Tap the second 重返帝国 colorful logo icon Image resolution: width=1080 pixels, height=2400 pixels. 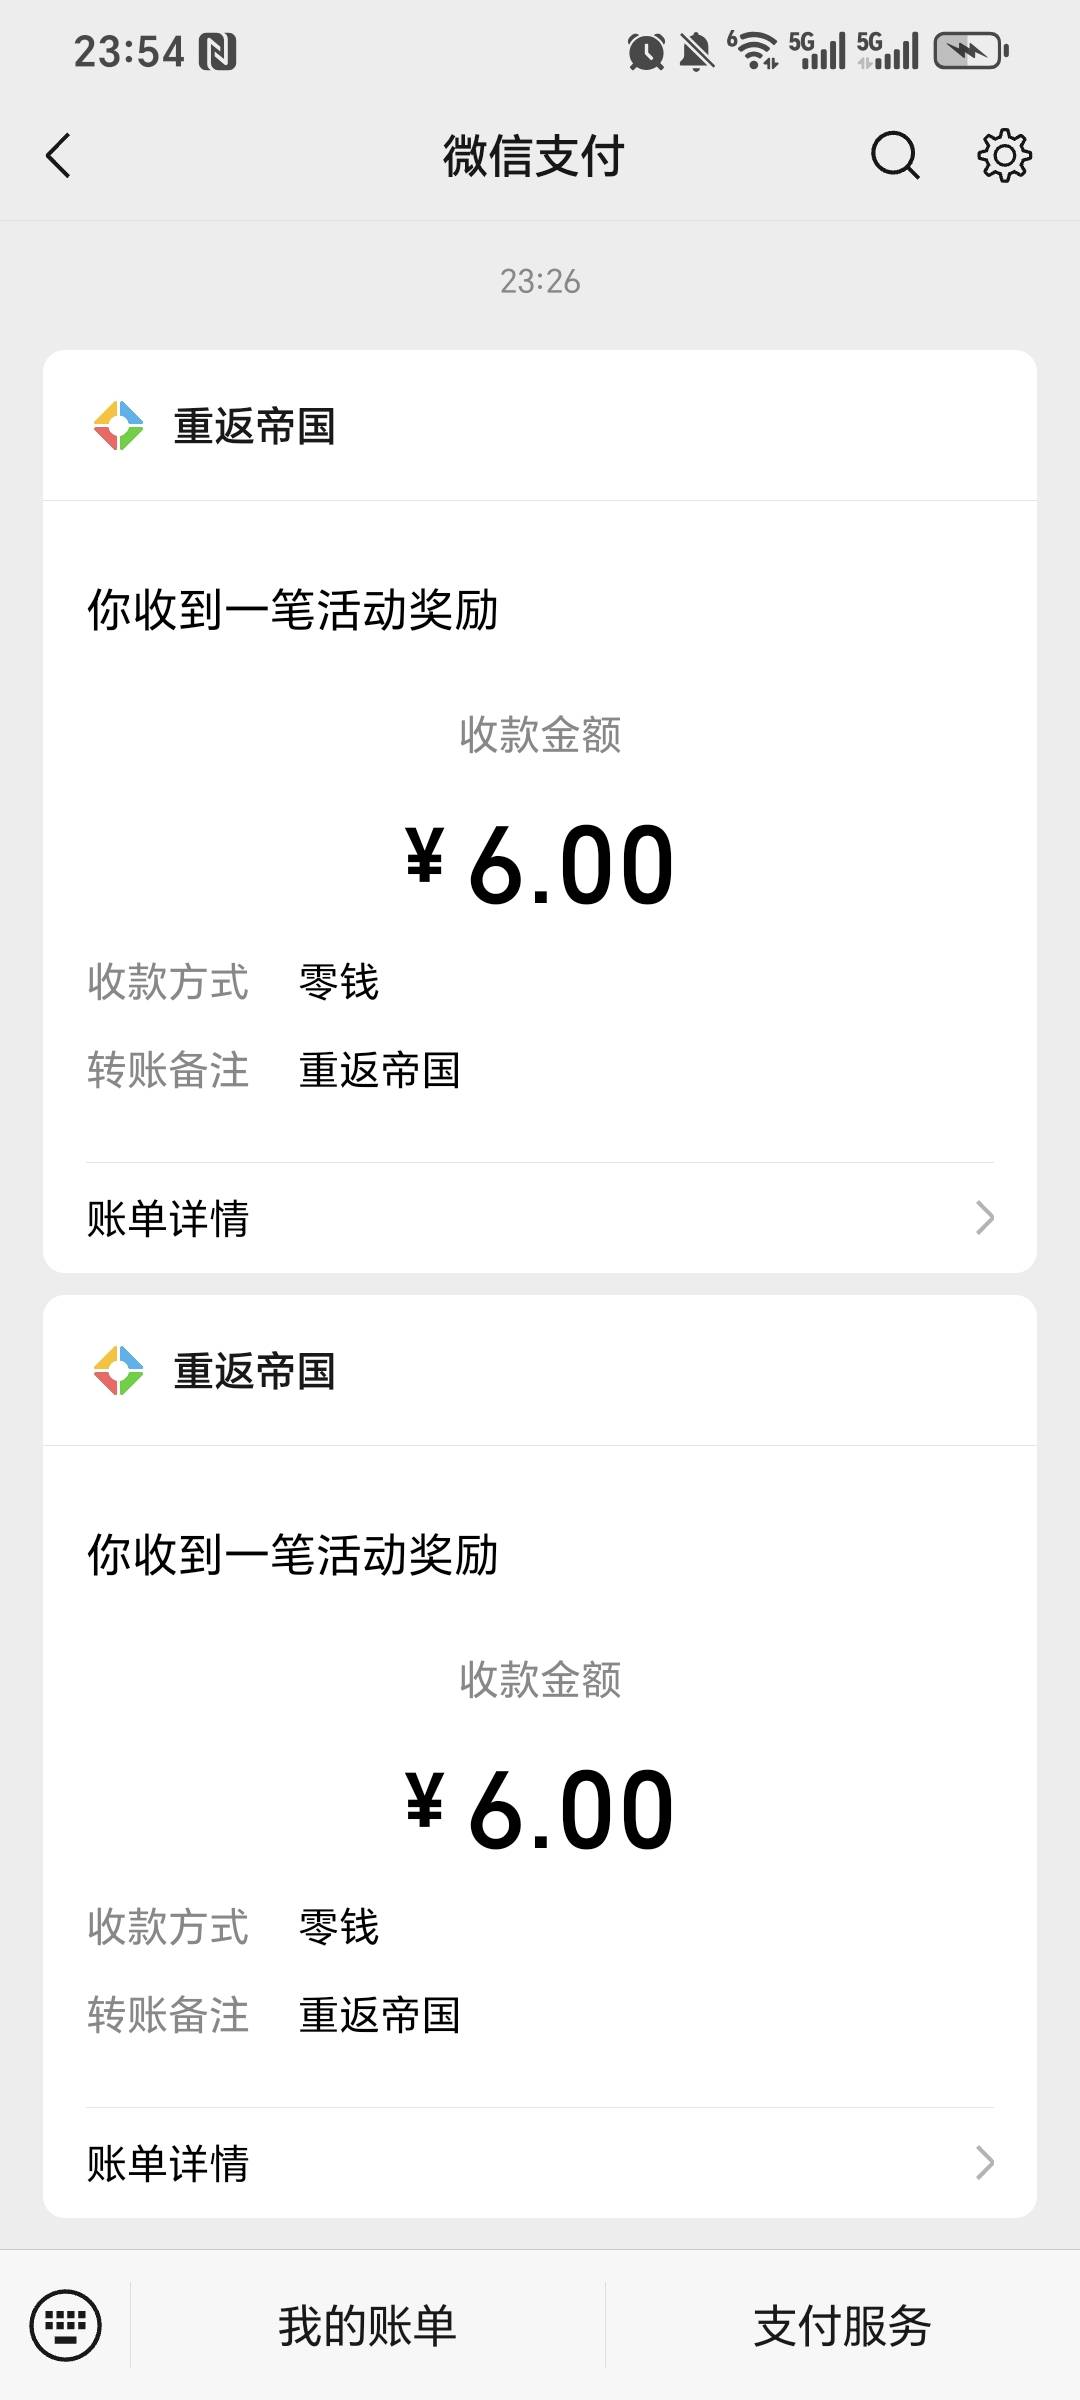click(118, 1371)
